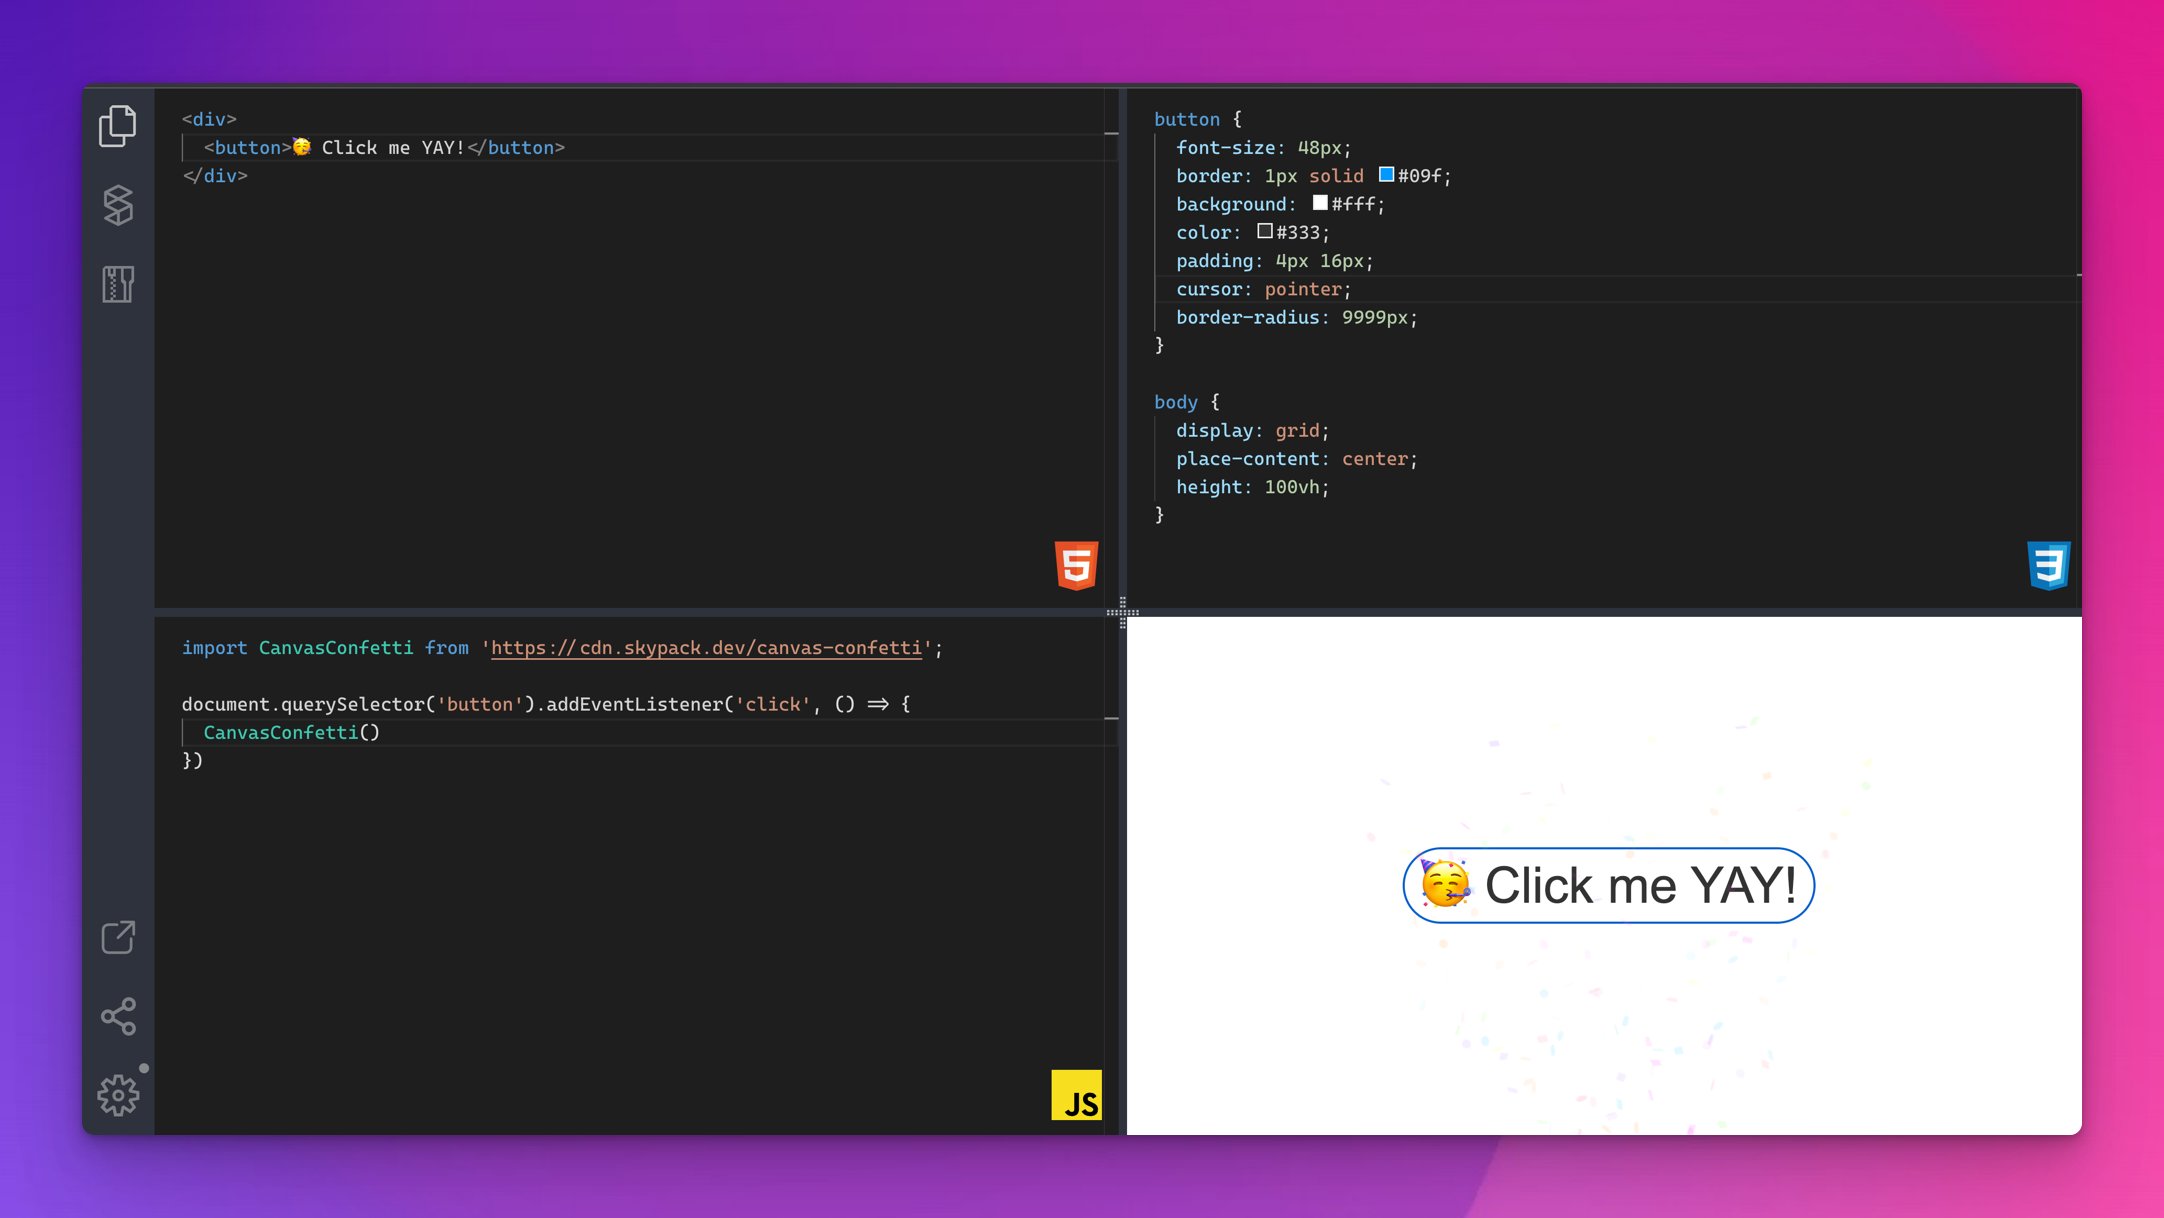The height and width of the screenshot is (1218, 2164).
Task: Select the button selector in the CSS code
Action: point(1187,118)
